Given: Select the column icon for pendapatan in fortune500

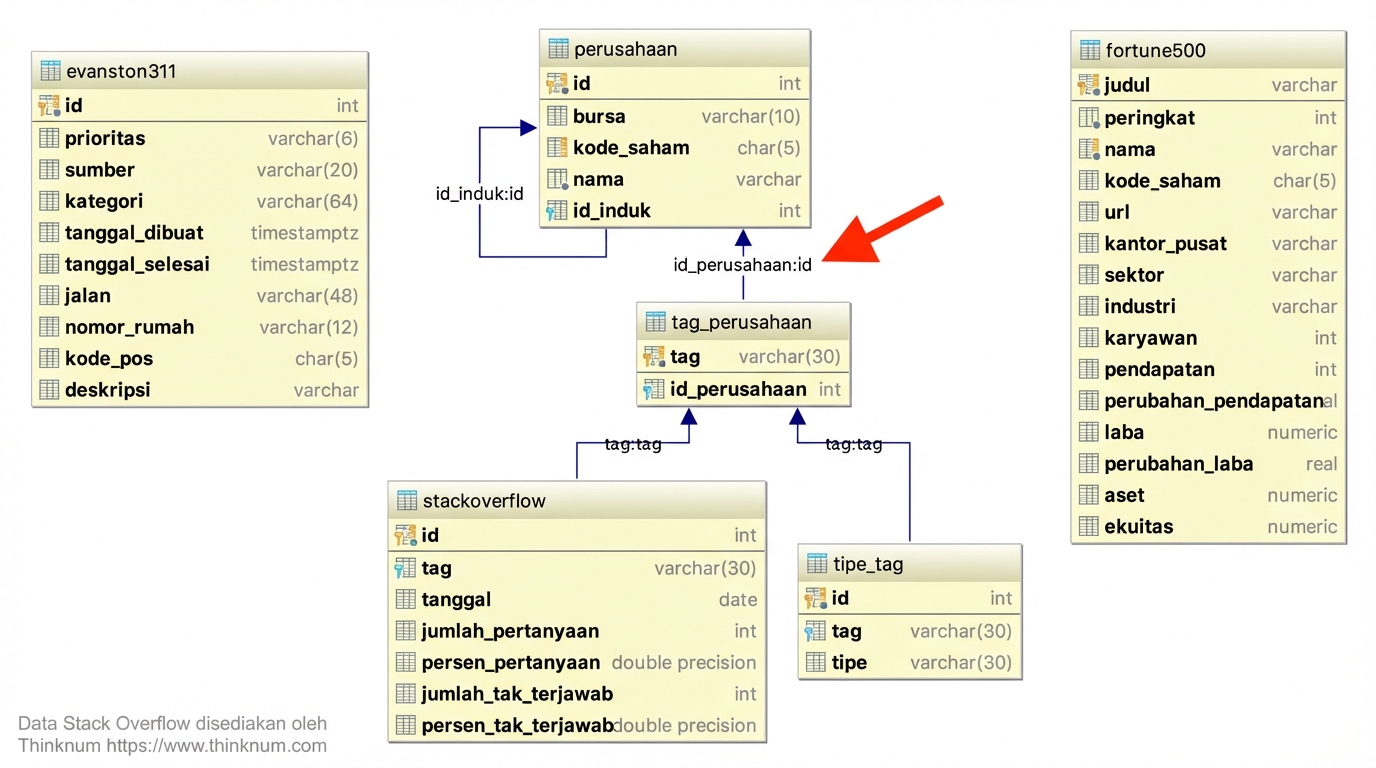Looking at the screenshot, I should pos(1088,369).
